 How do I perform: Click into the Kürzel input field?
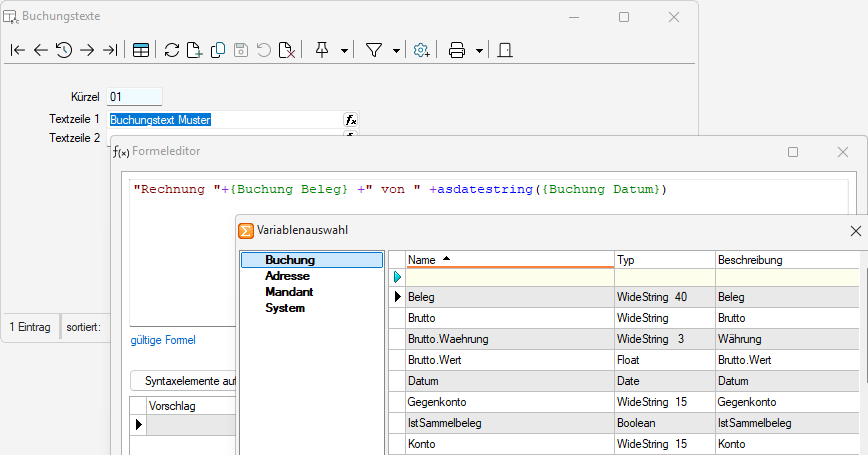(x=134, y=97)
